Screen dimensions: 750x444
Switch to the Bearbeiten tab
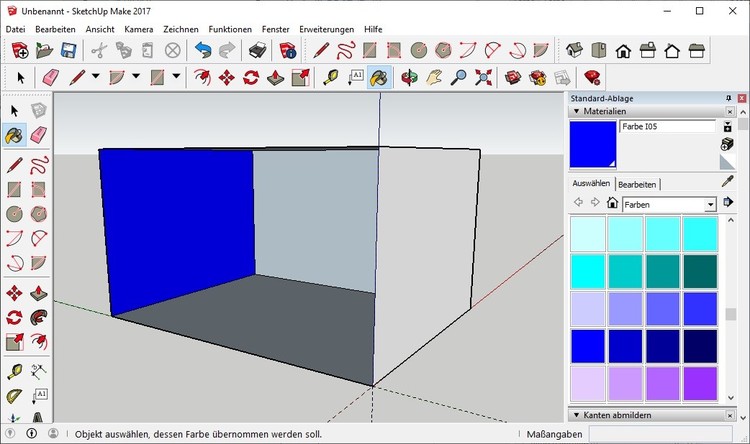637,184
